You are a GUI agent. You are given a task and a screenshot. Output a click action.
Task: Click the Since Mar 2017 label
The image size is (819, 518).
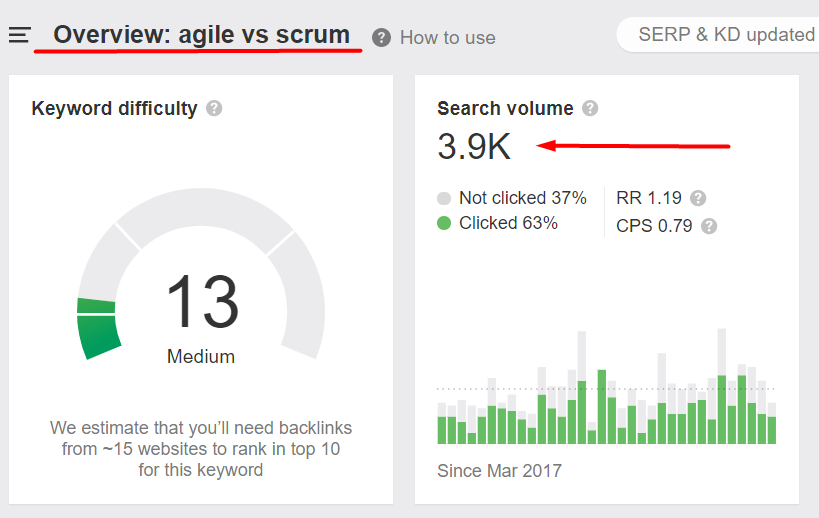(x=499, y=470)
